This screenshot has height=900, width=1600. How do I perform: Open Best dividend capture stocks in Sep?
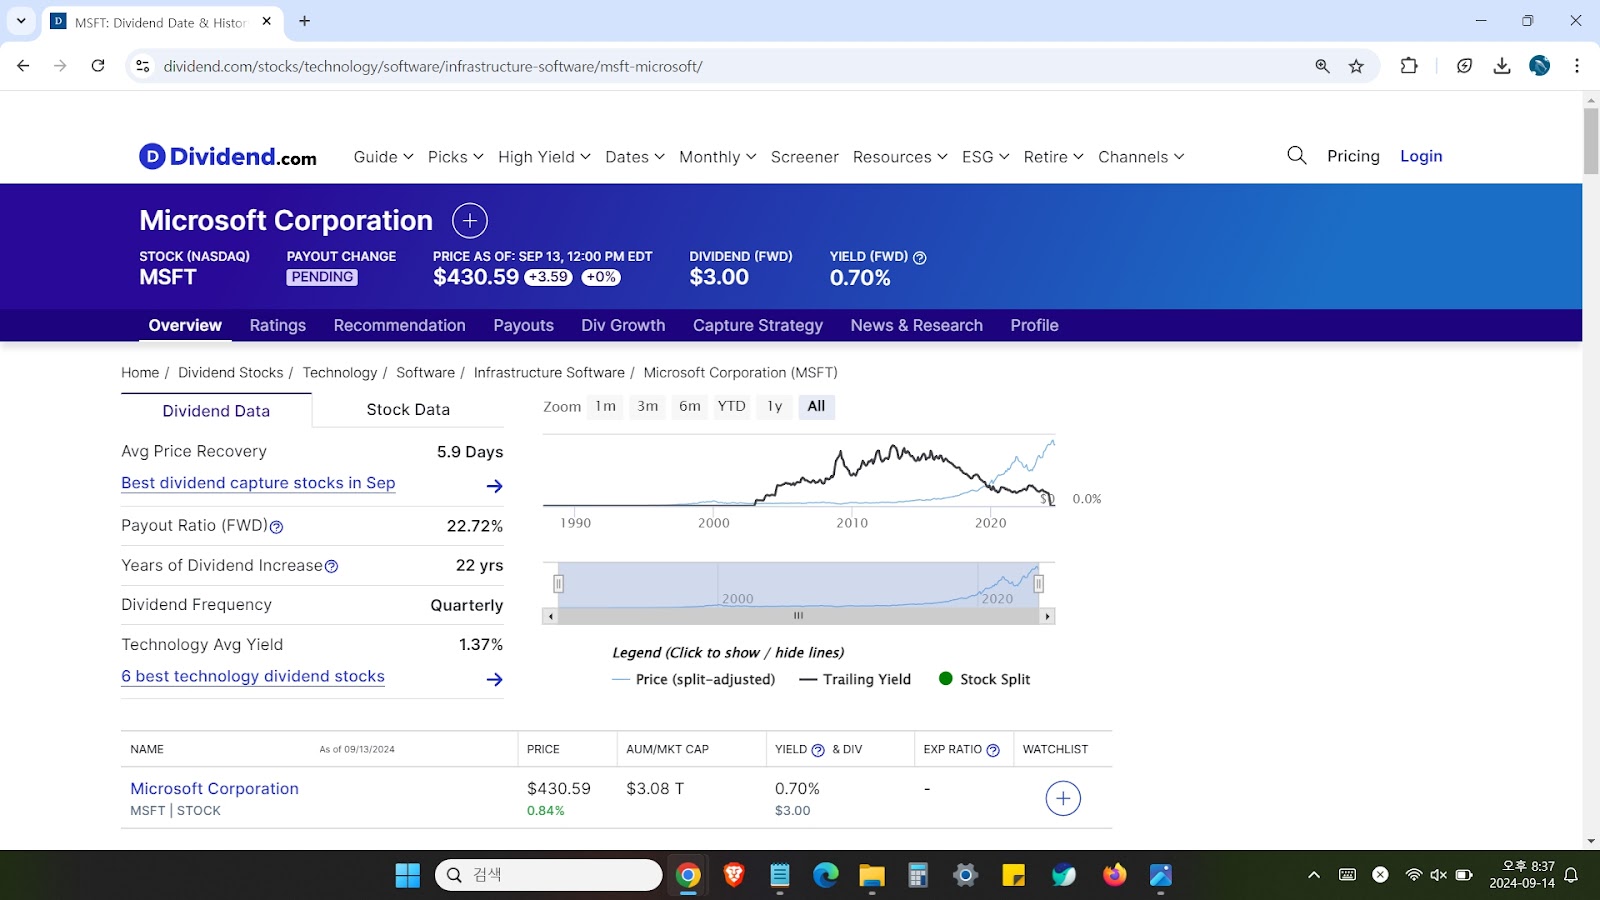pyautogui.click(x=258, y=483)
